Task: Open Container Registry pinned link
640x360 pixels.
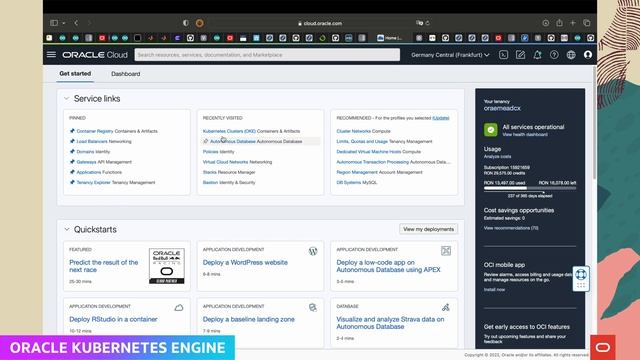Action: point(95,131)
